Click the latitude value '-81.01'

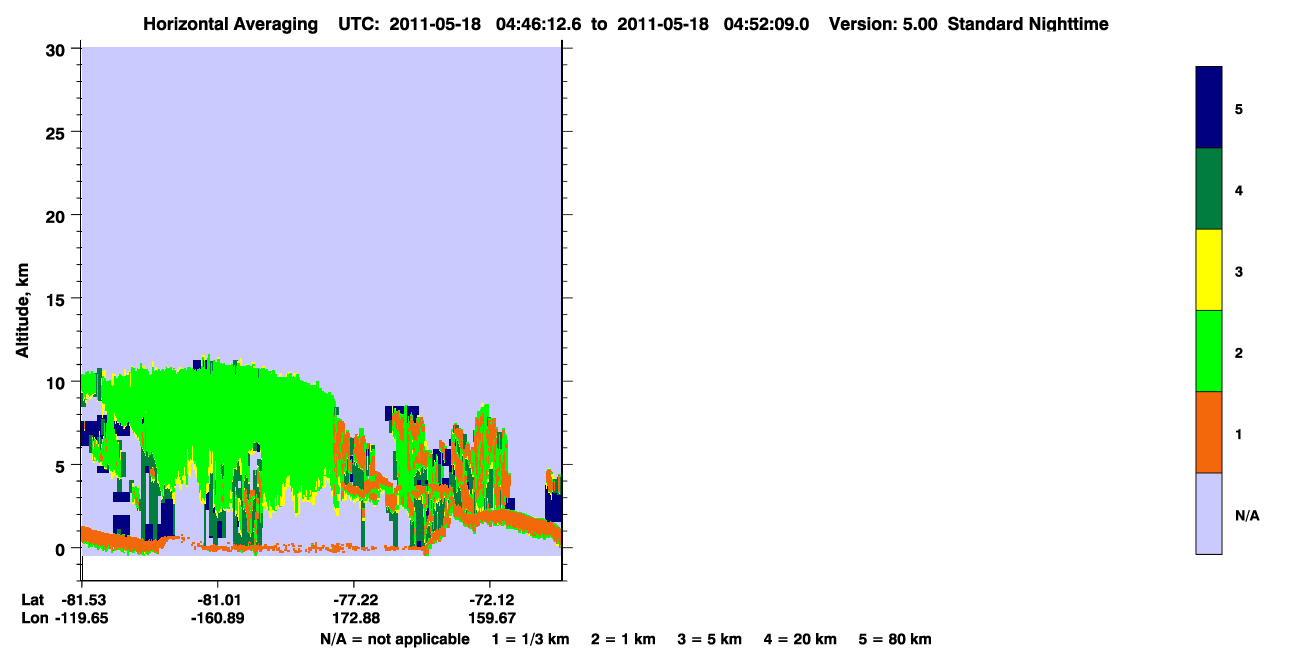coord(218,600)
